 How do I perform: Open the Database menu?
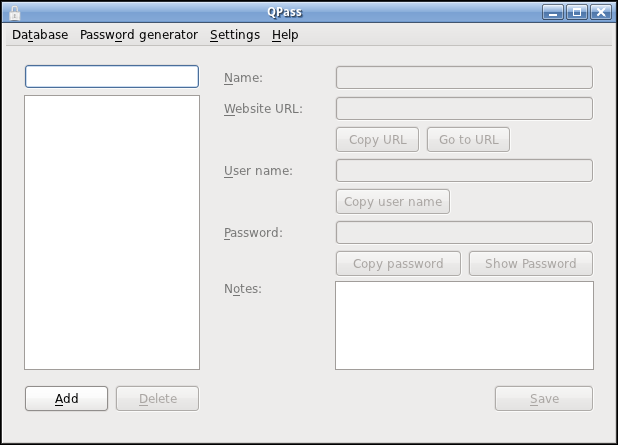click(40, 35)
